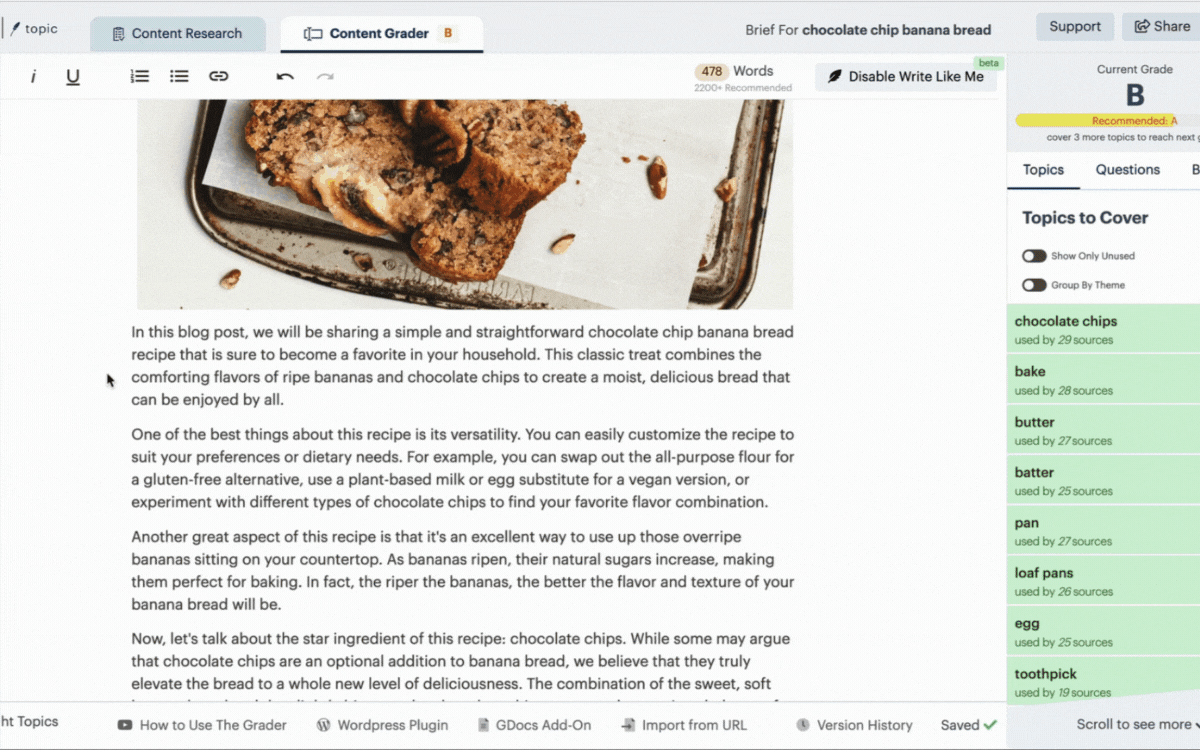Click the Share button
1200x750 pixels.
[x=1162, y=27]
